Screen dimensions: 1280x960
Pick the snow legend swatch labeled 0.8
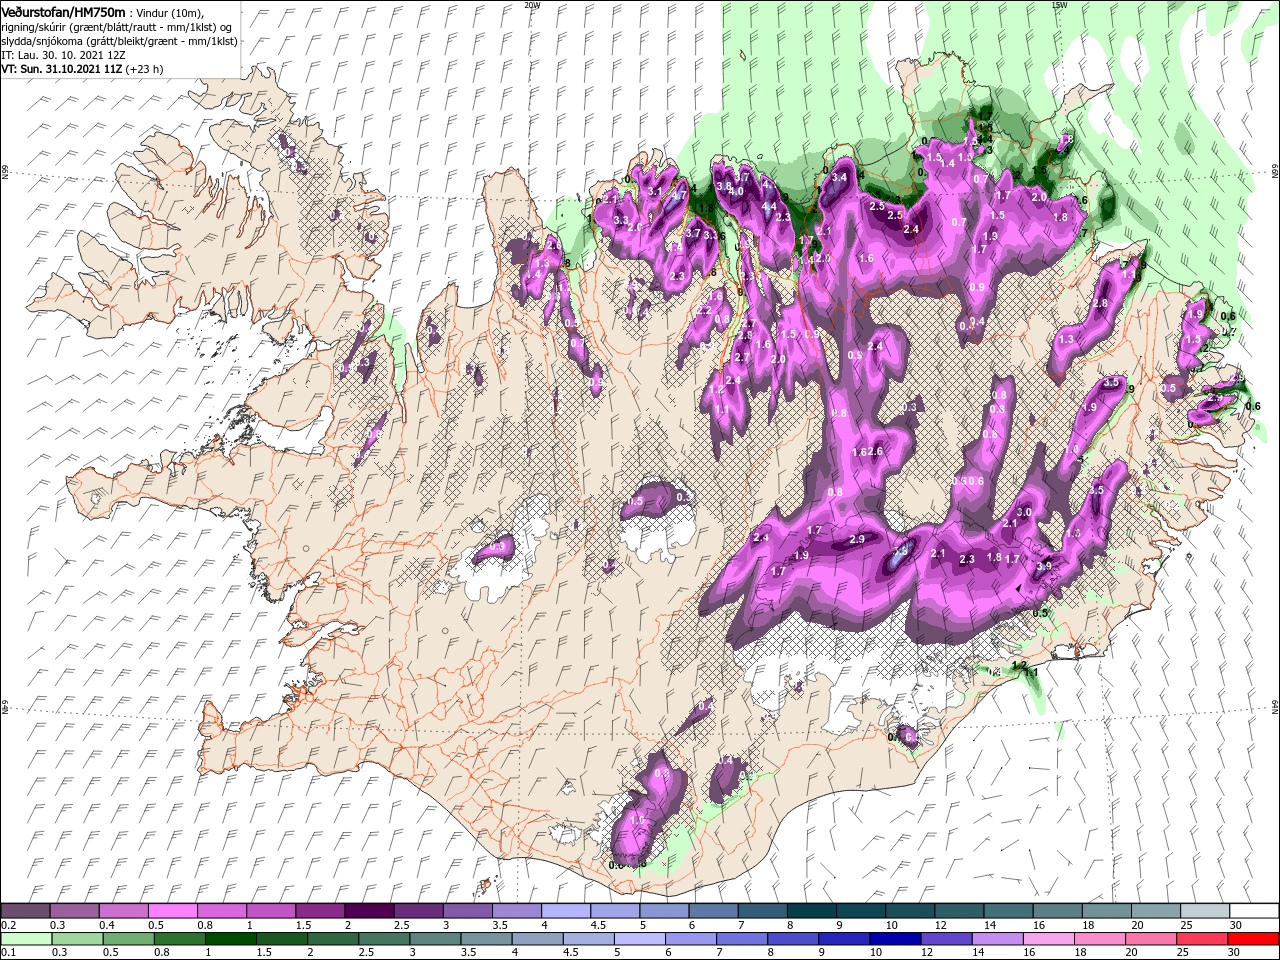221,911
